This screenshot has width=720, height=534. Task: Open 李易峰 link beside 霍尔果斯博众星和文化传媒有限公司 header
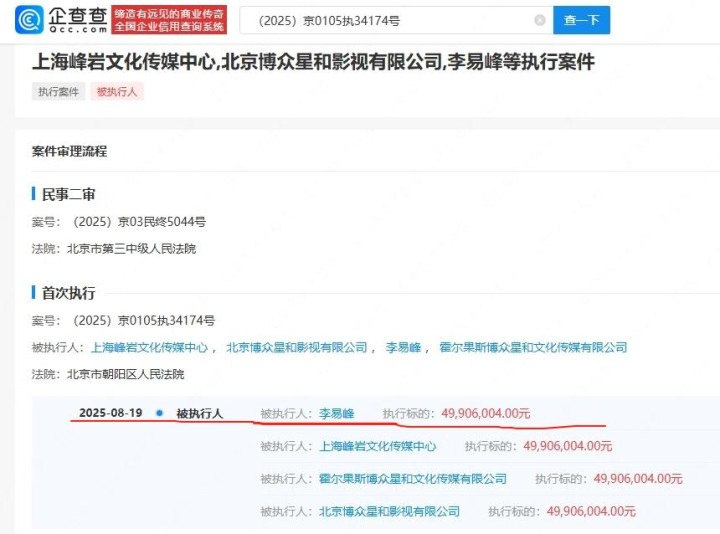pyautogui.click(x=403, y=348)
